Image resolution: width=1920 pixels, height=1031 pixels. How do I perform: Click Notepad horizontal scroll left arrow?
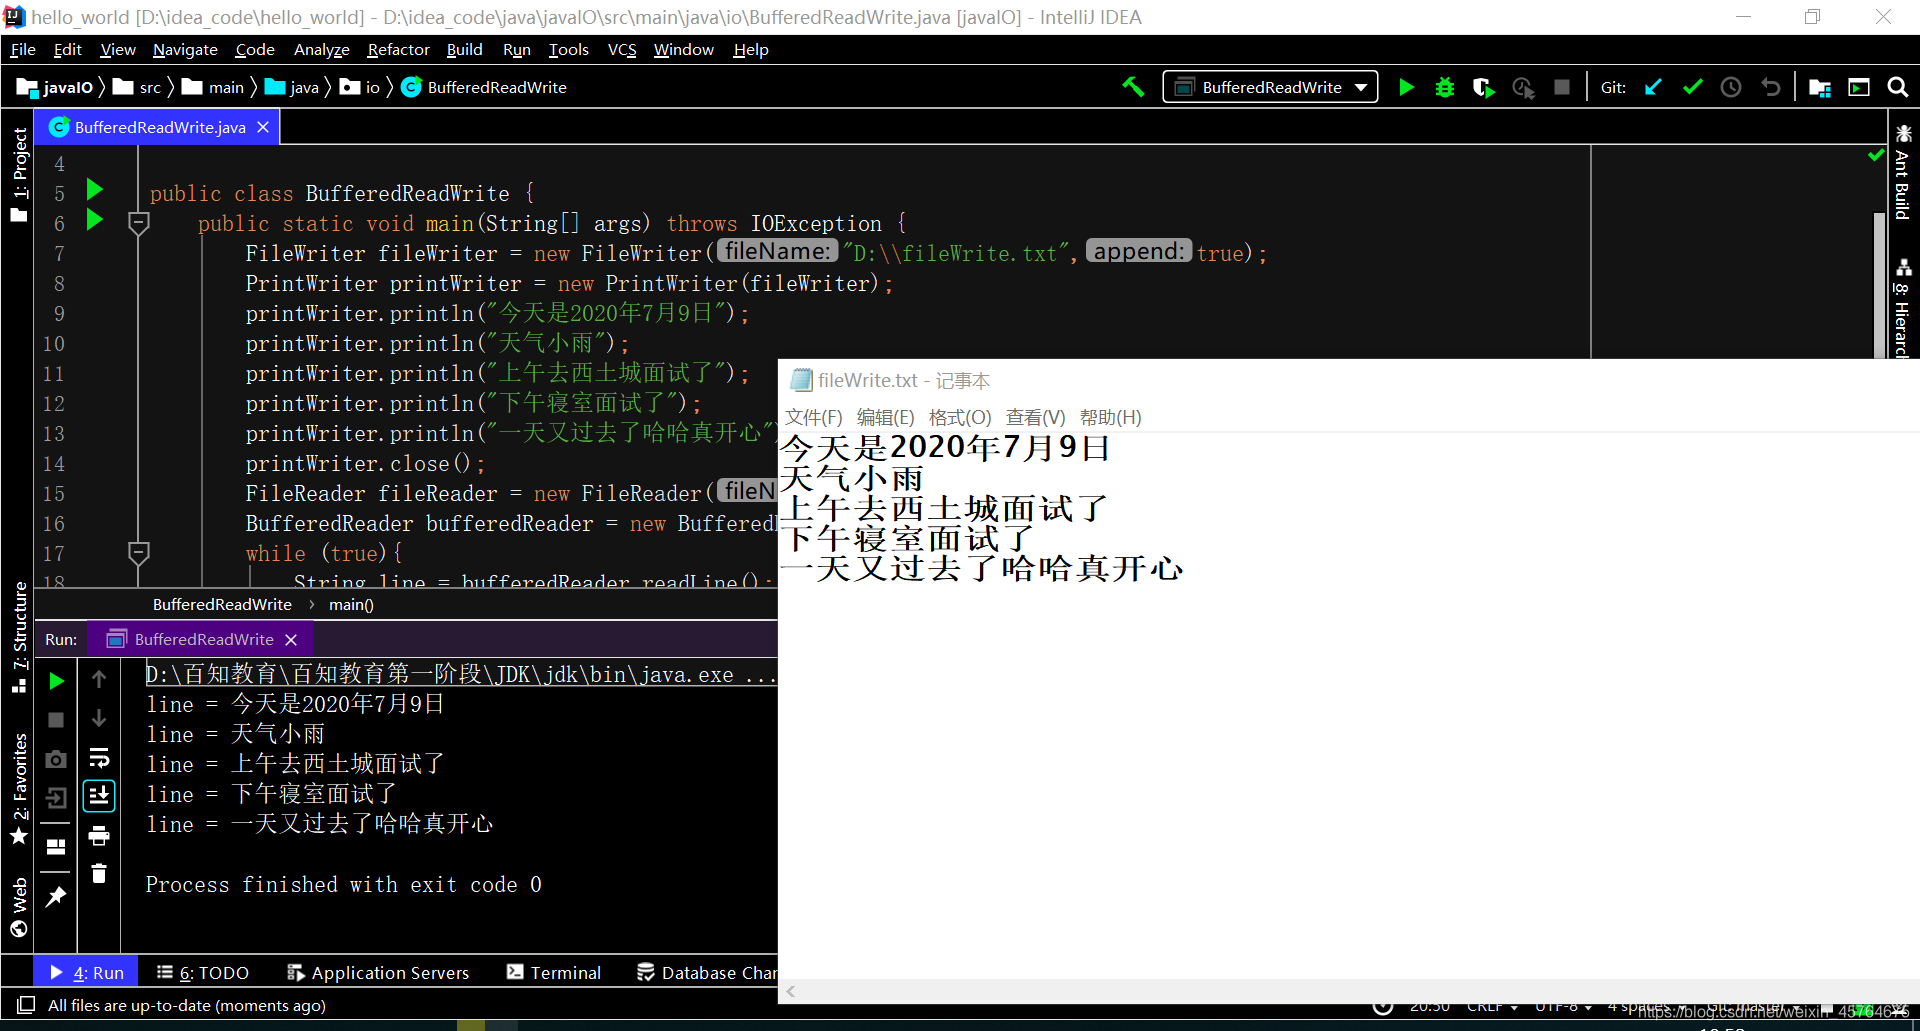click(x=791, y=991)
